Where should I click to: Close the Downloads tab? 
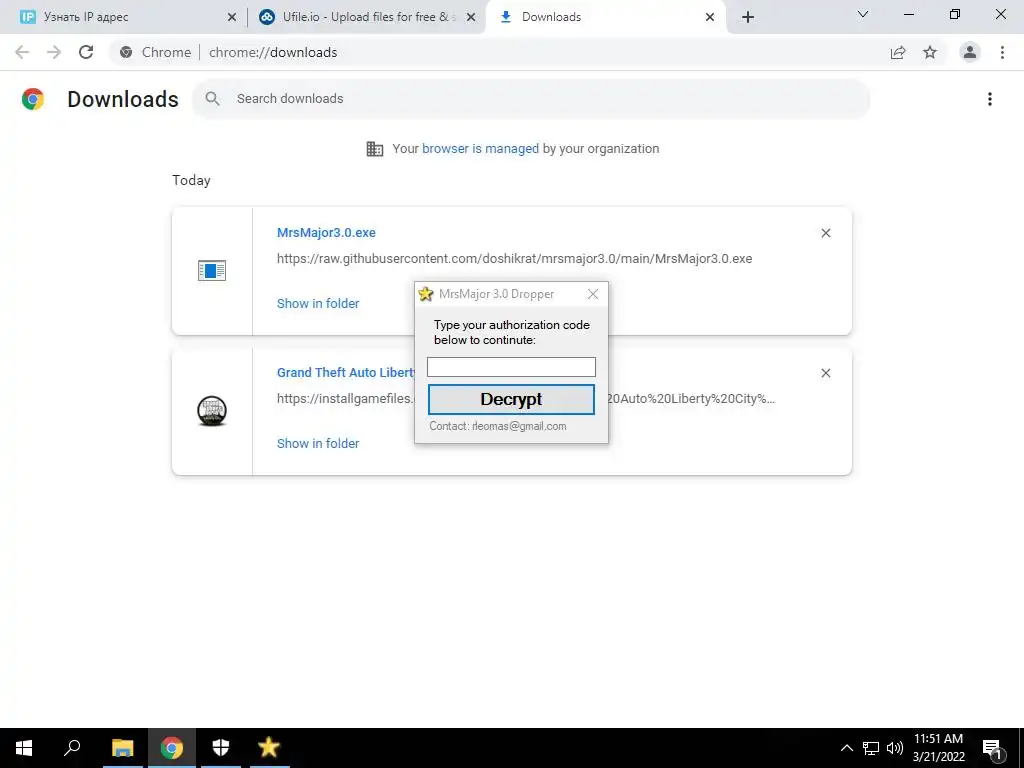(710, 18)
